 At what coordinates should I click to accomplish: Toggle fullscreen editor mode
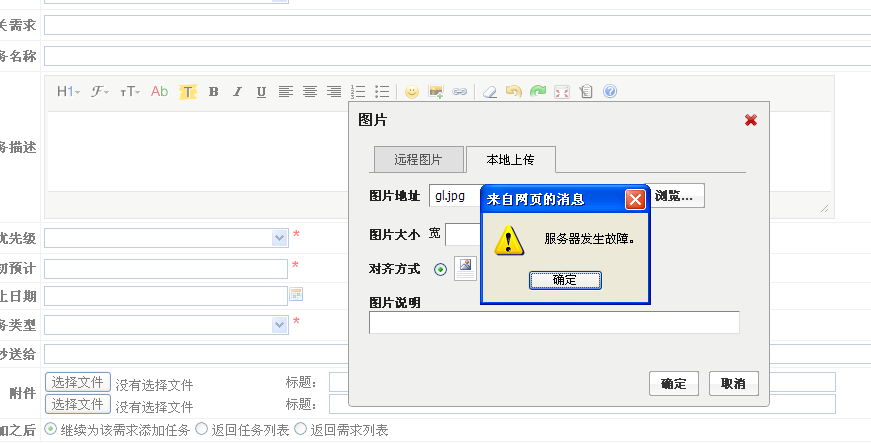click(x=562, y=92)
